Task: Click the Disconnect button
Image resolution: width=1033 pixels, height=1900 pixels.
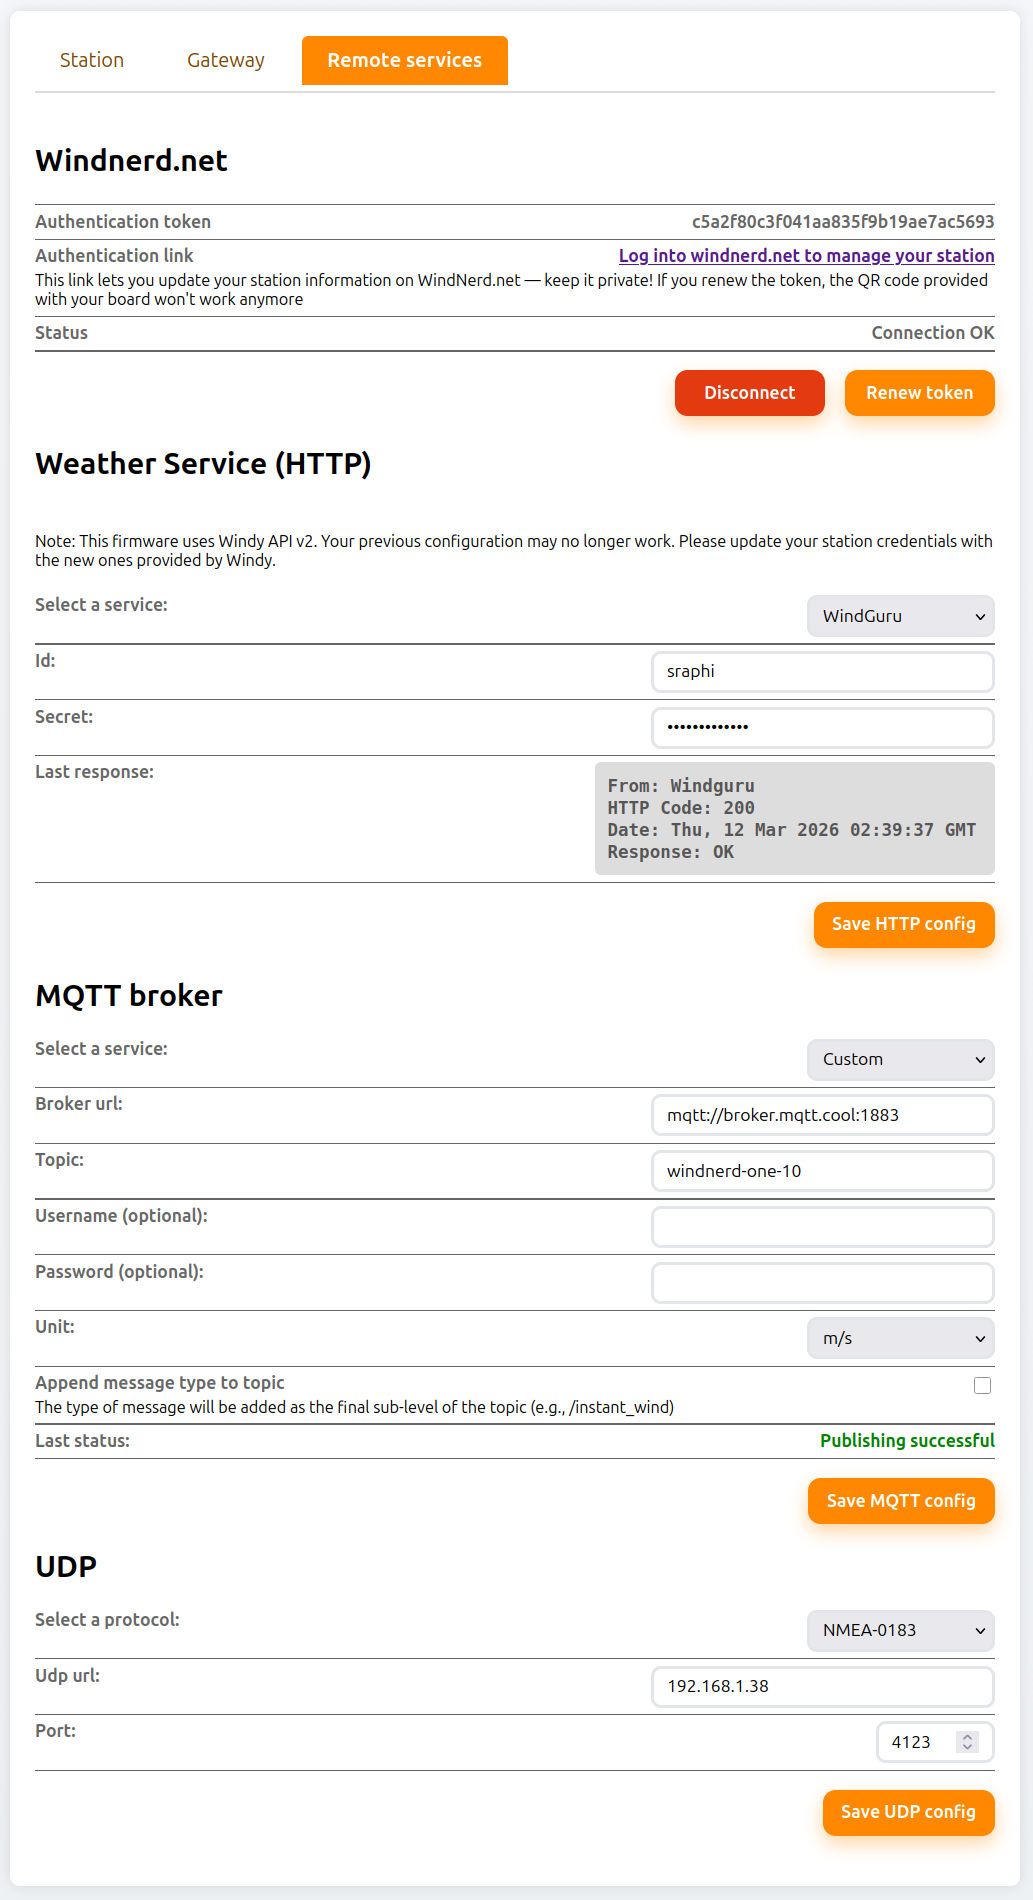Action: click(750, 393)
